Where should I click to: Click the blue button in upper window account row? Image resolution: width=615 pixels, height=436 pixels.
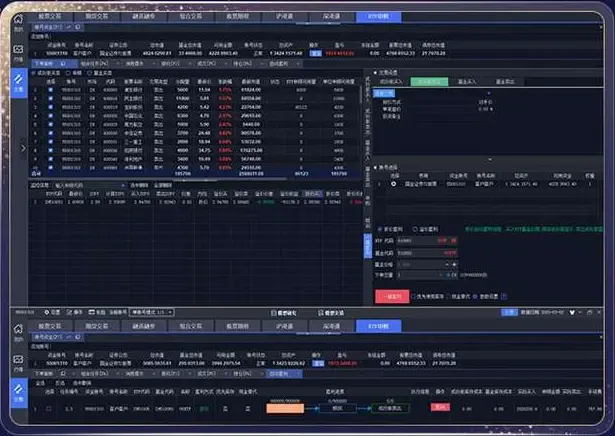pos(316,53)
